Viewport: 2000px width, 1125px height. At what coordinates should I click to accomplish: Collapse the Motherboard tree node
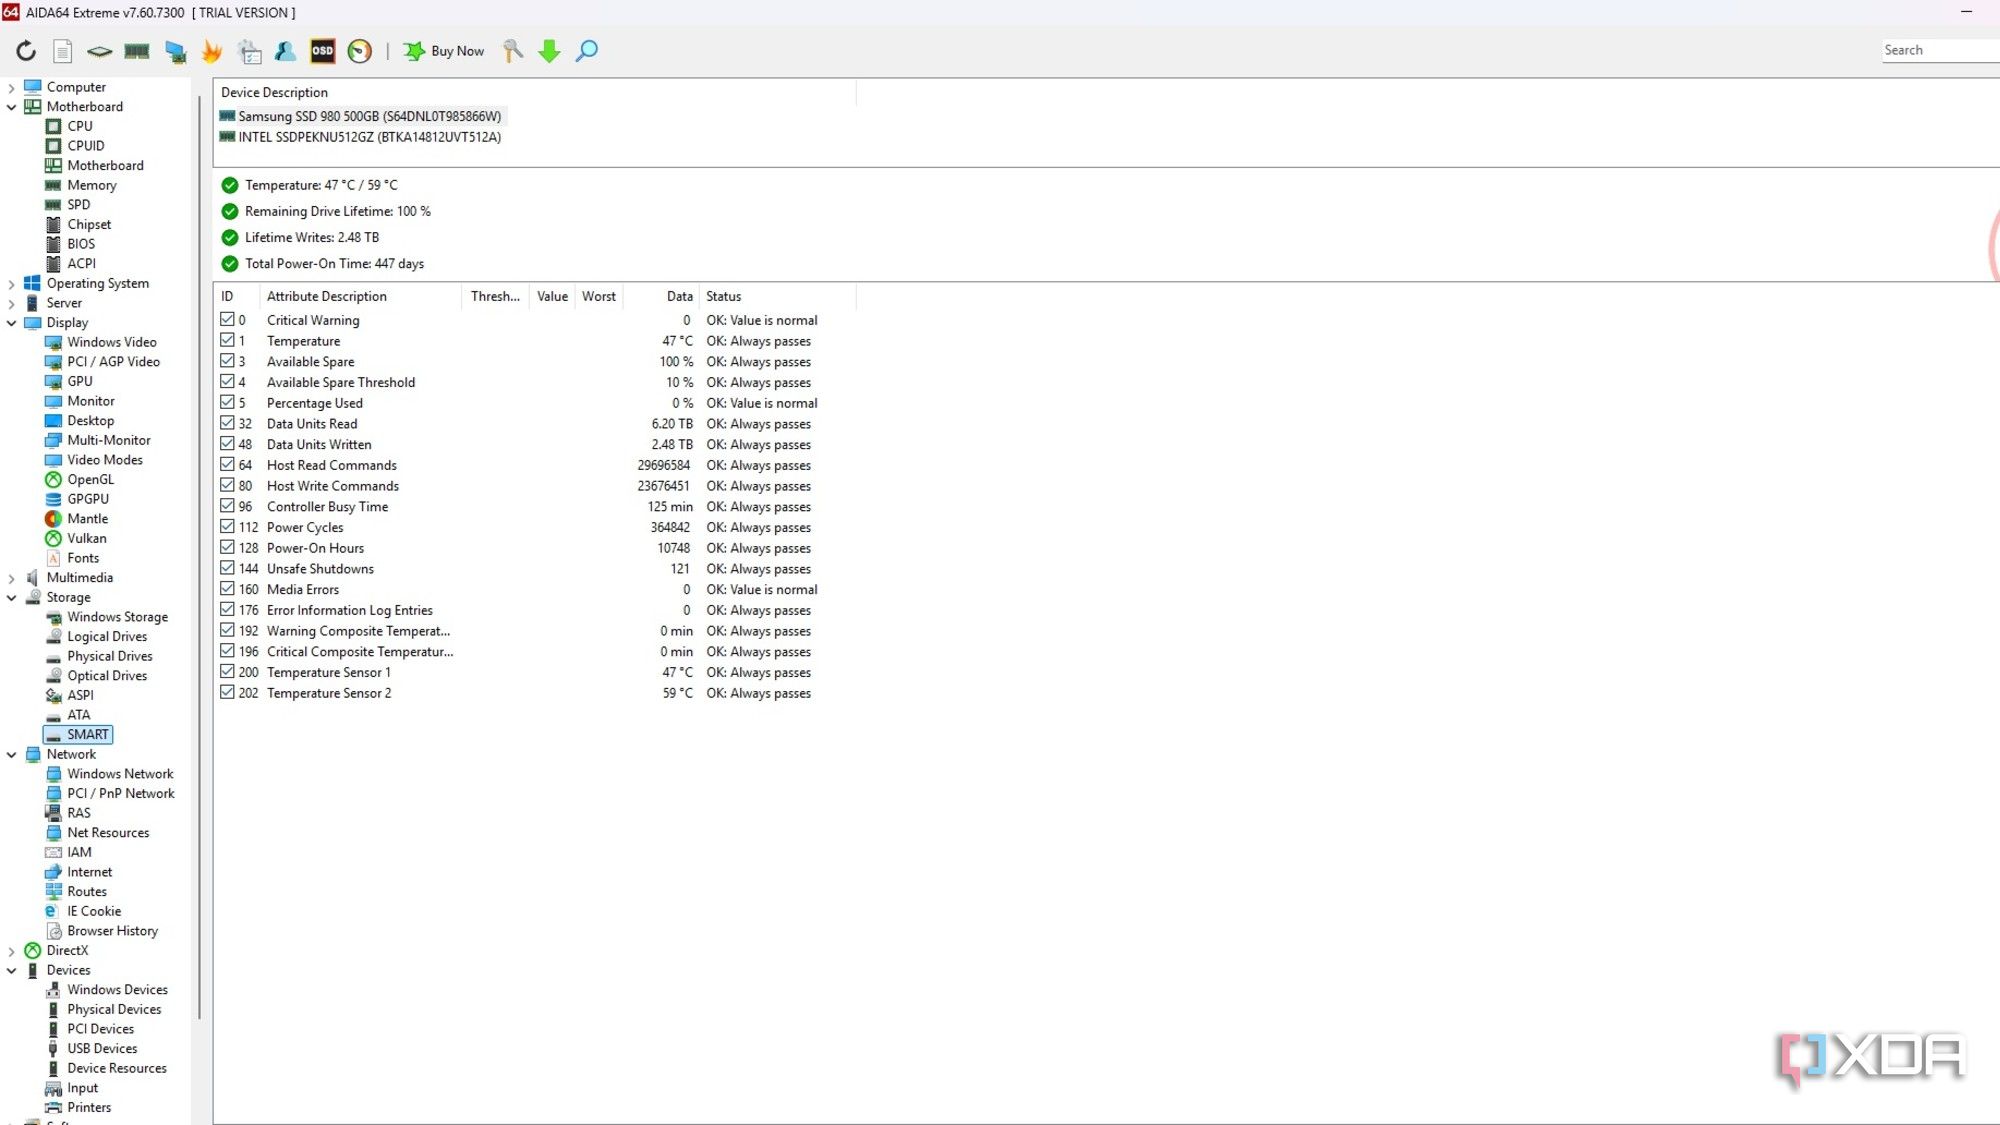pos(11,107)
